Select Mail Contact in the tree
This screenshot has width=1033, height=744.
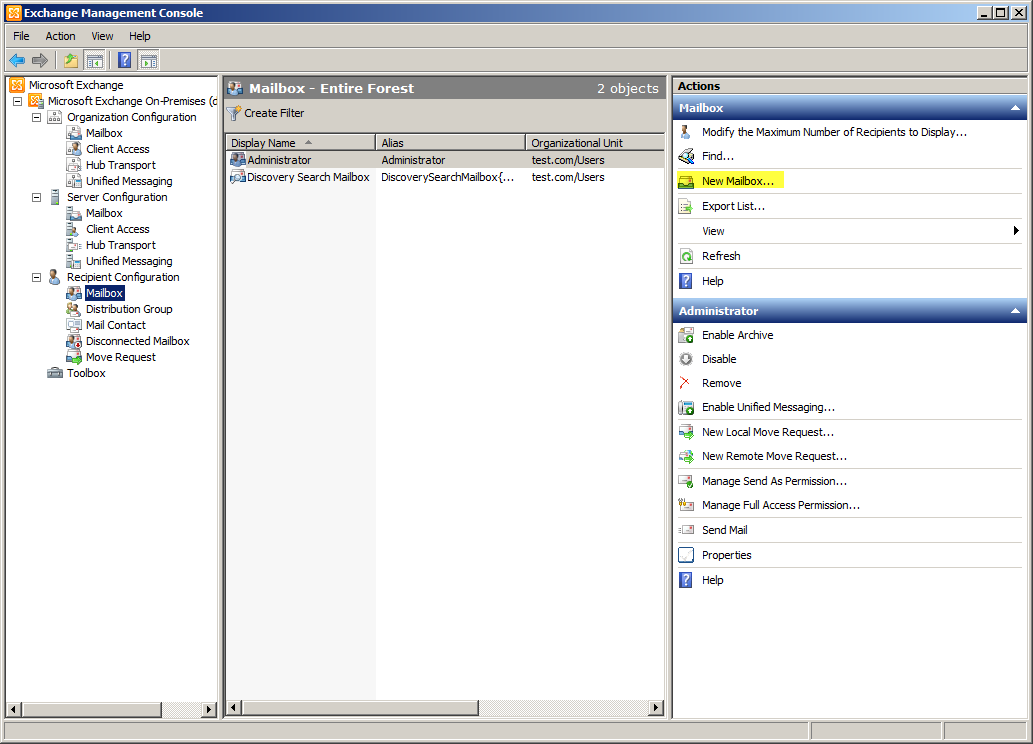tap(115, 325)
